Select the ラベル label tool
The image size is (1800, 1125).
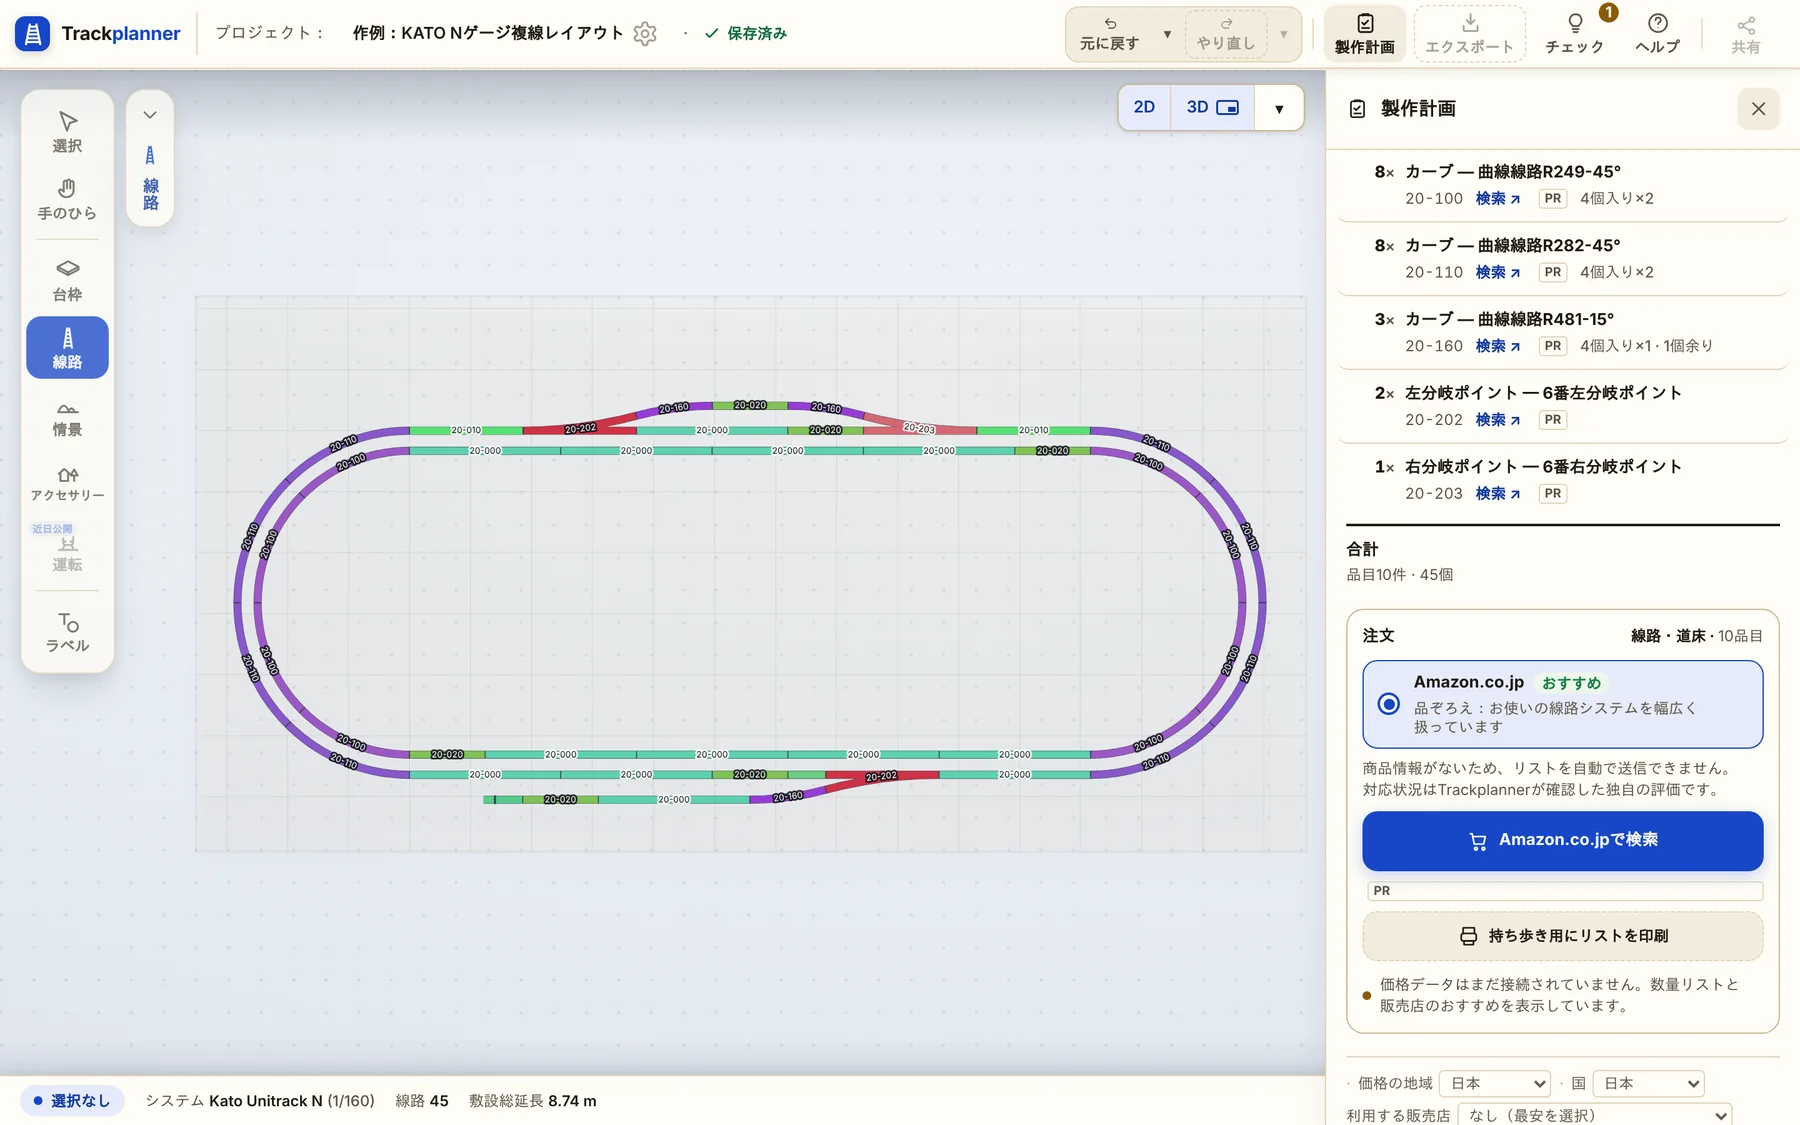(67, 632)
